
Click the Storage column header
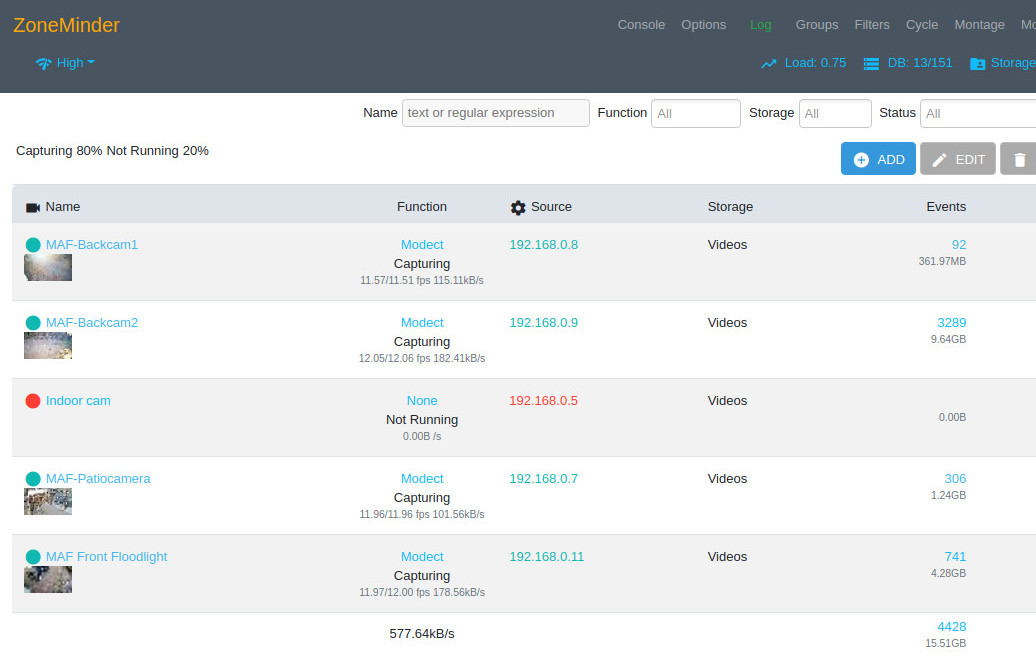(730, 207)
